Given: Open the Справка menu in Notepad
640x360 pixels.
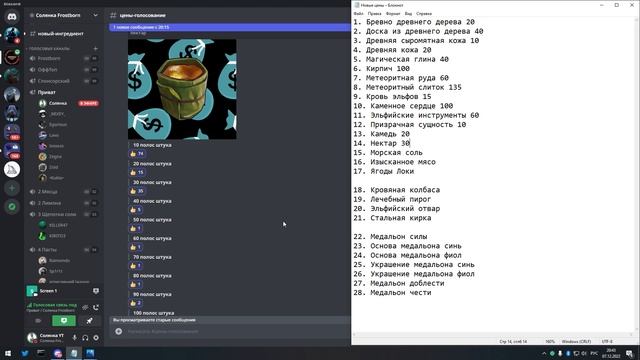Looking at the screenshot, I should (x=424, y=13).
